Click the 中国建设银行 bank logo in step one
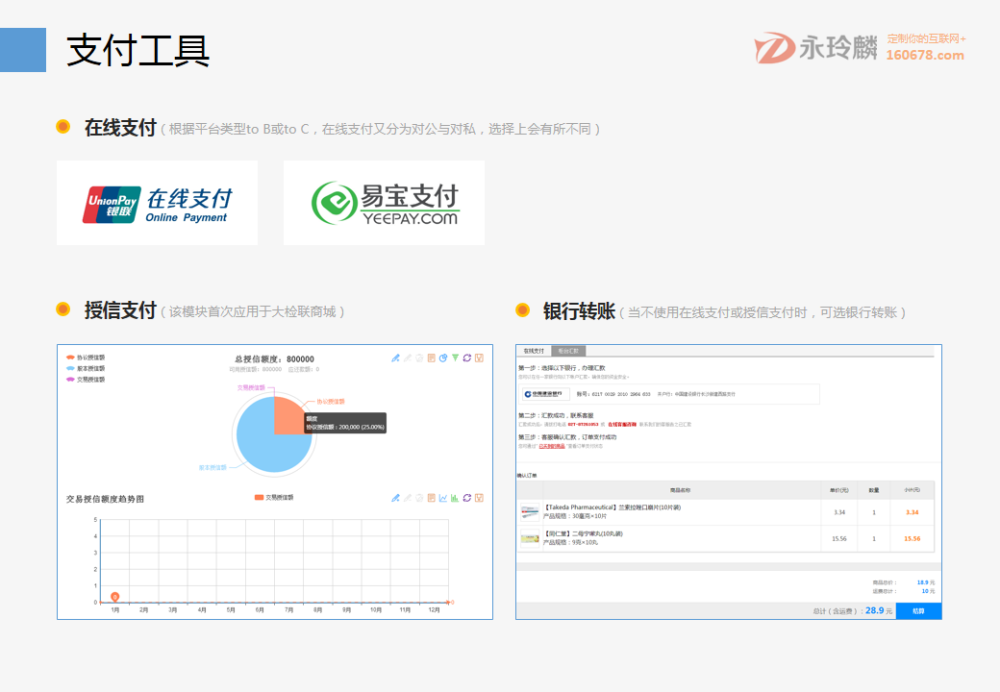Viewport: 1000px width, 692px height. [x=545, y=394]
